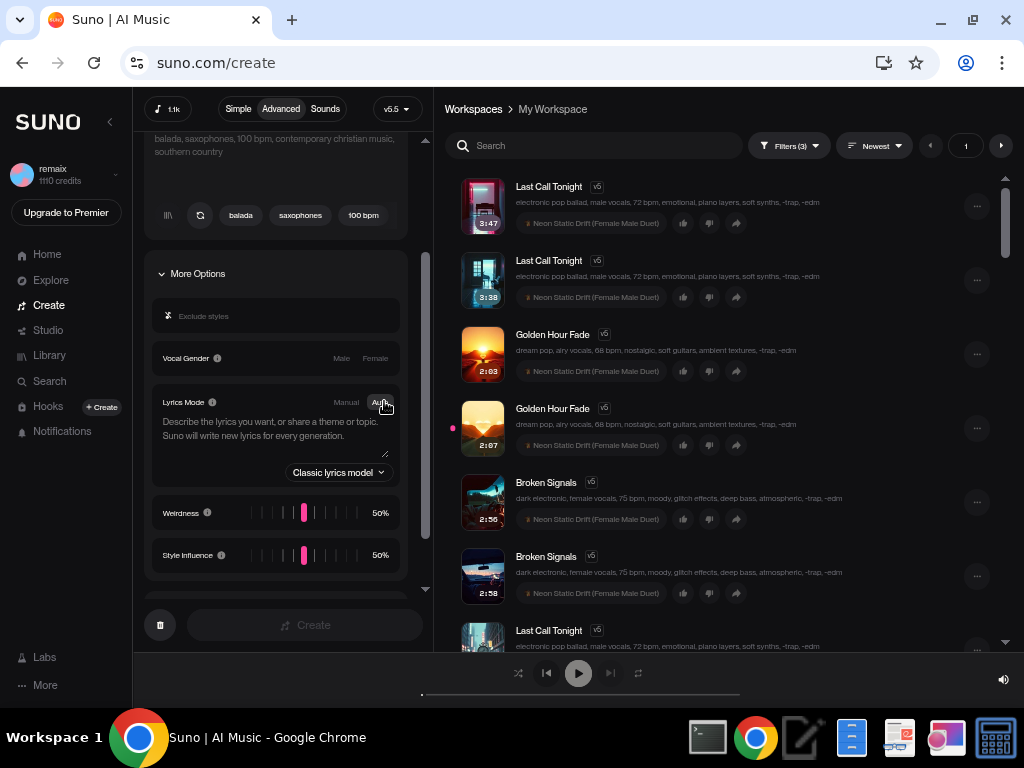This screenshot has height=768, width=1024.
Task: Click the regenerate styles icon above the tags
Action: [199, 215]
